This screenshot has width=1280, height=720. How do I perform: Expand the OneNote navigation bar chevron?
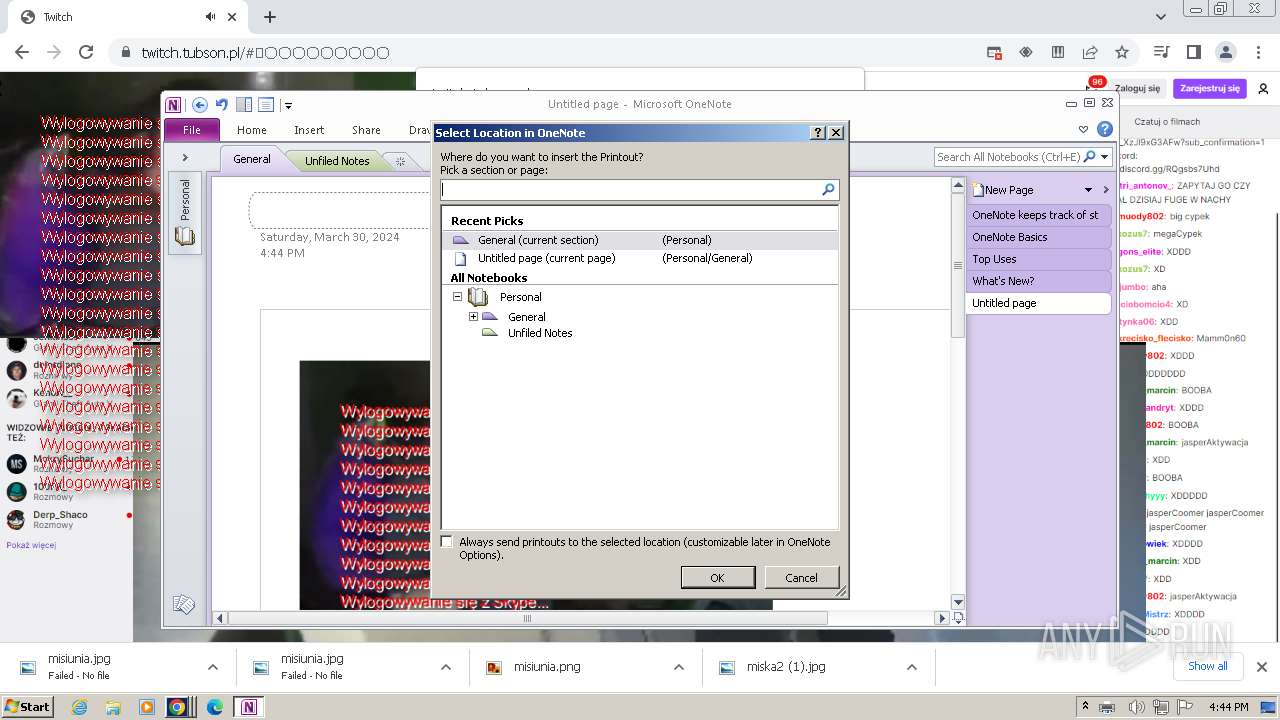coord(185,157)
